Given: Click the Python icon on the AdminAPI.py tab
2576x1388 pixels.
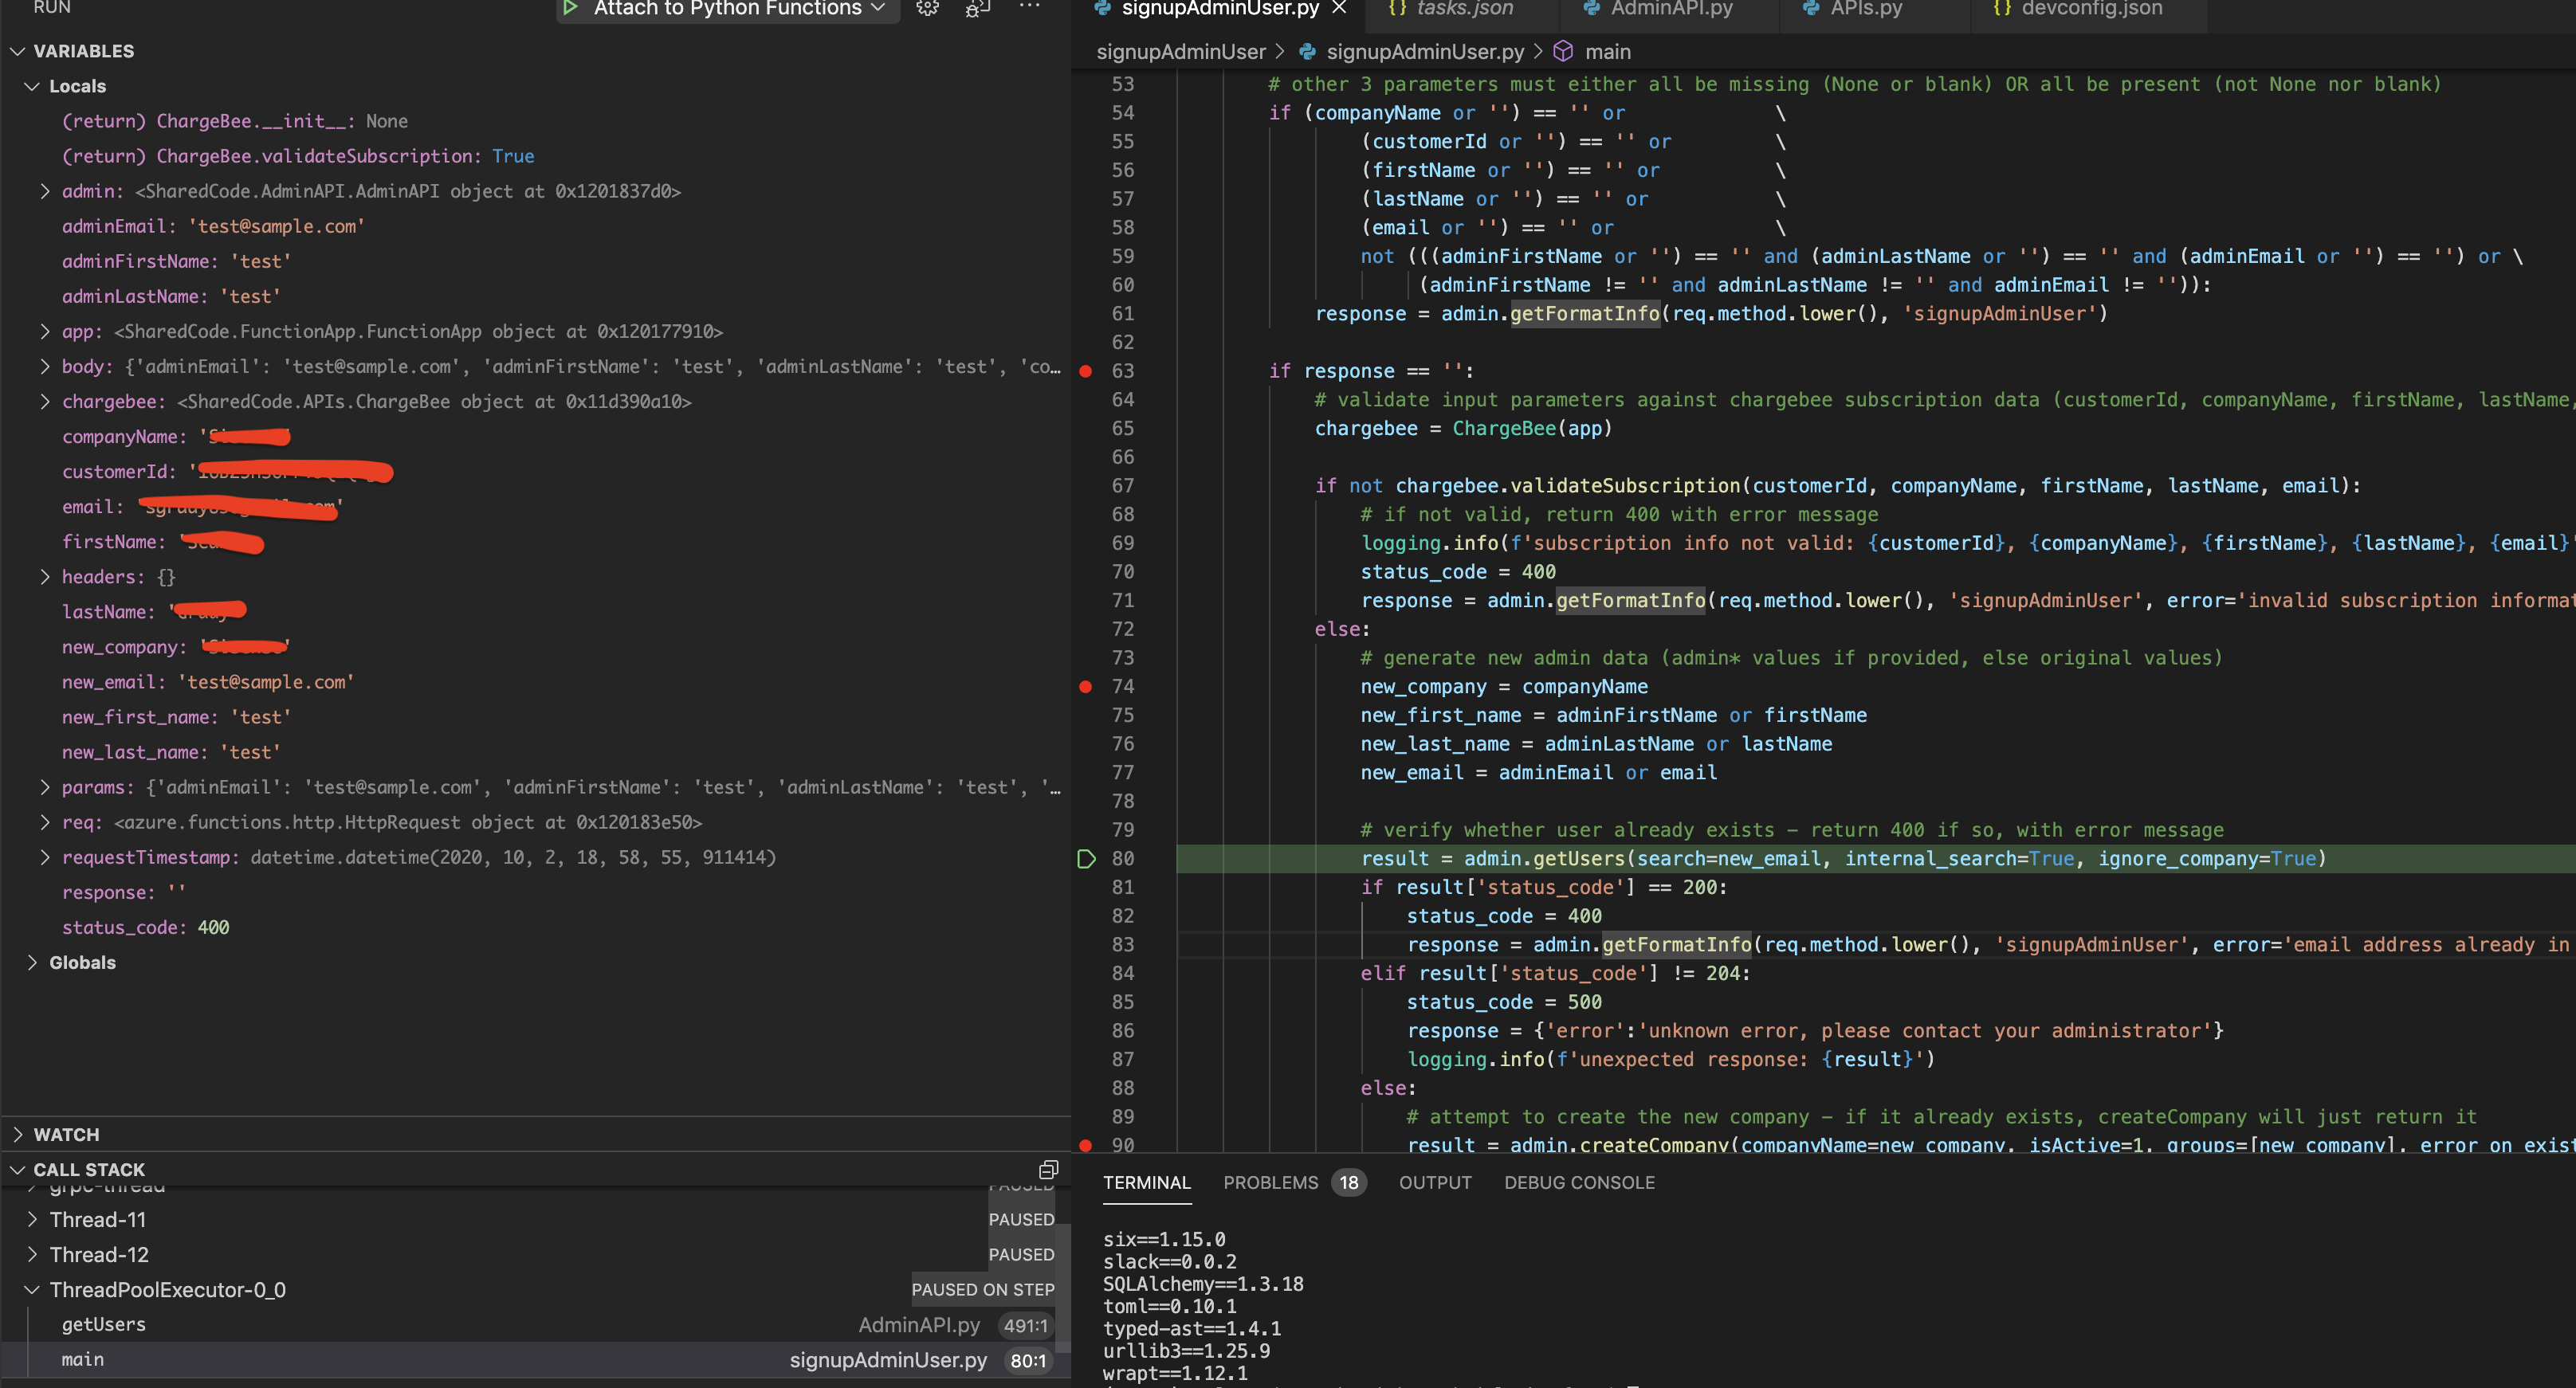Looking at the screenshot, I should [x=1590, y=8].
